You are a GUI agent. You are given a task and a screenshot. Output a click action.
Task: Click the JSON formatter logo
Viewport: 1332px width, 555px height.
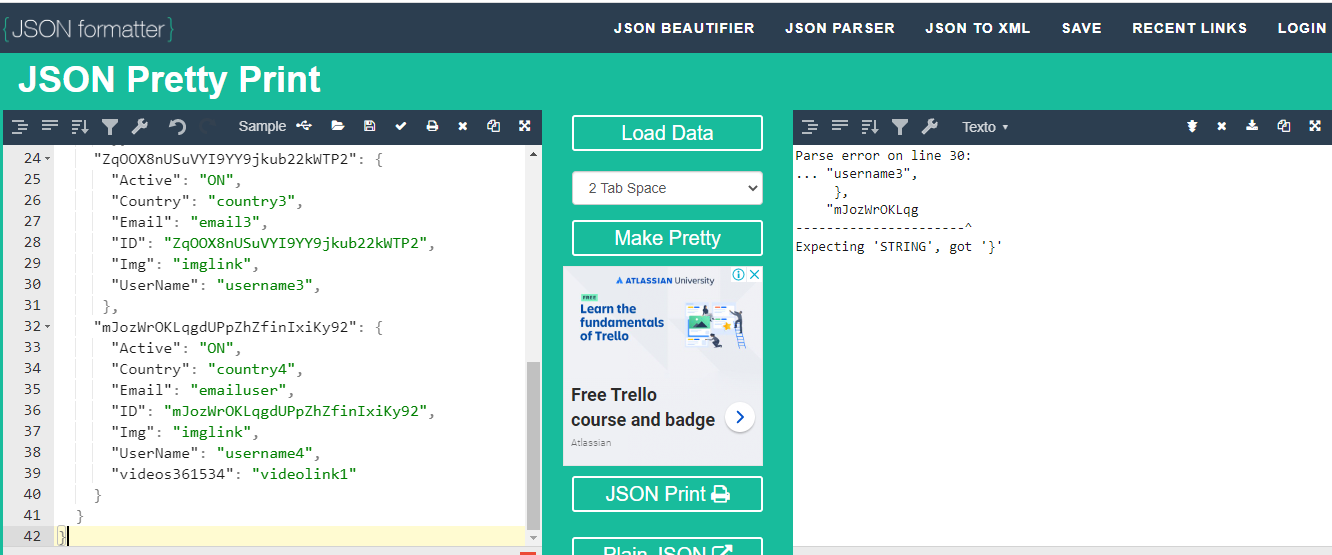tap(88, 29)
